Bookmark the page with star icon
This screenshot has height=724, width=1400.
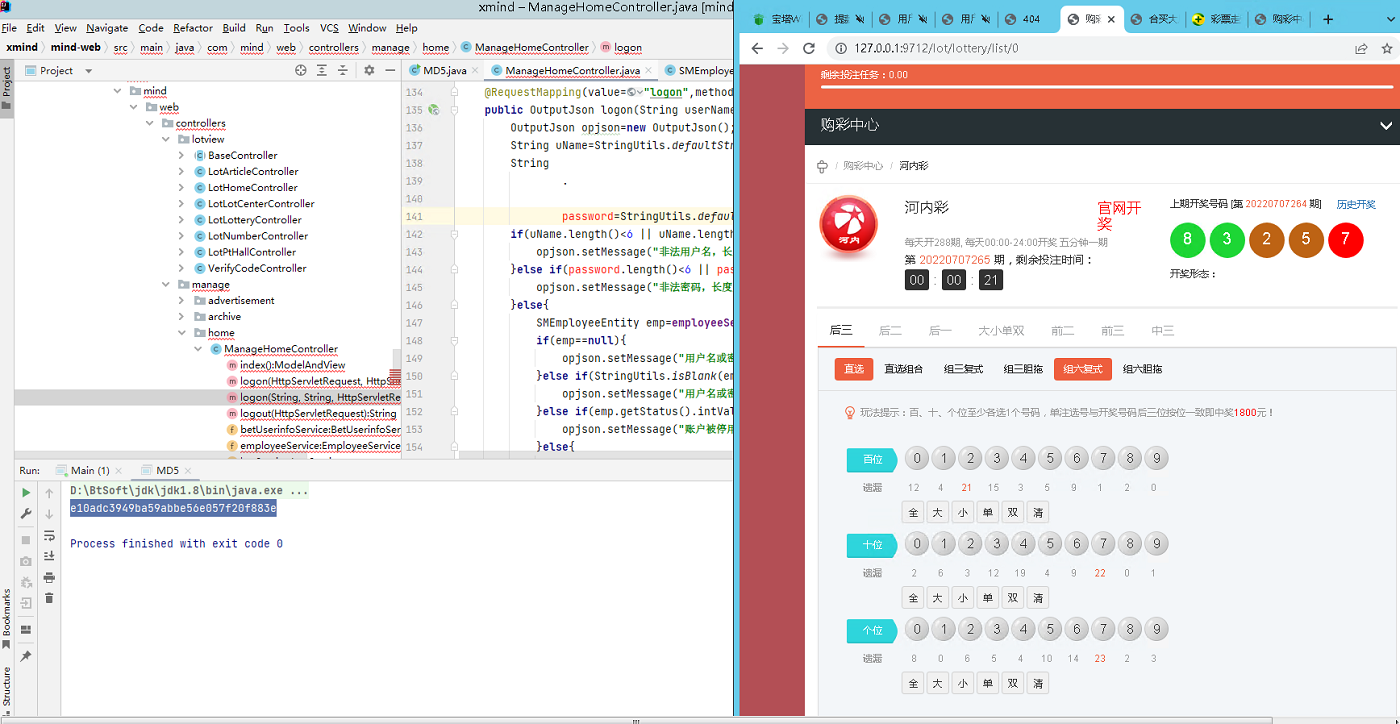pyautogui.click(x=1387, y=48)
